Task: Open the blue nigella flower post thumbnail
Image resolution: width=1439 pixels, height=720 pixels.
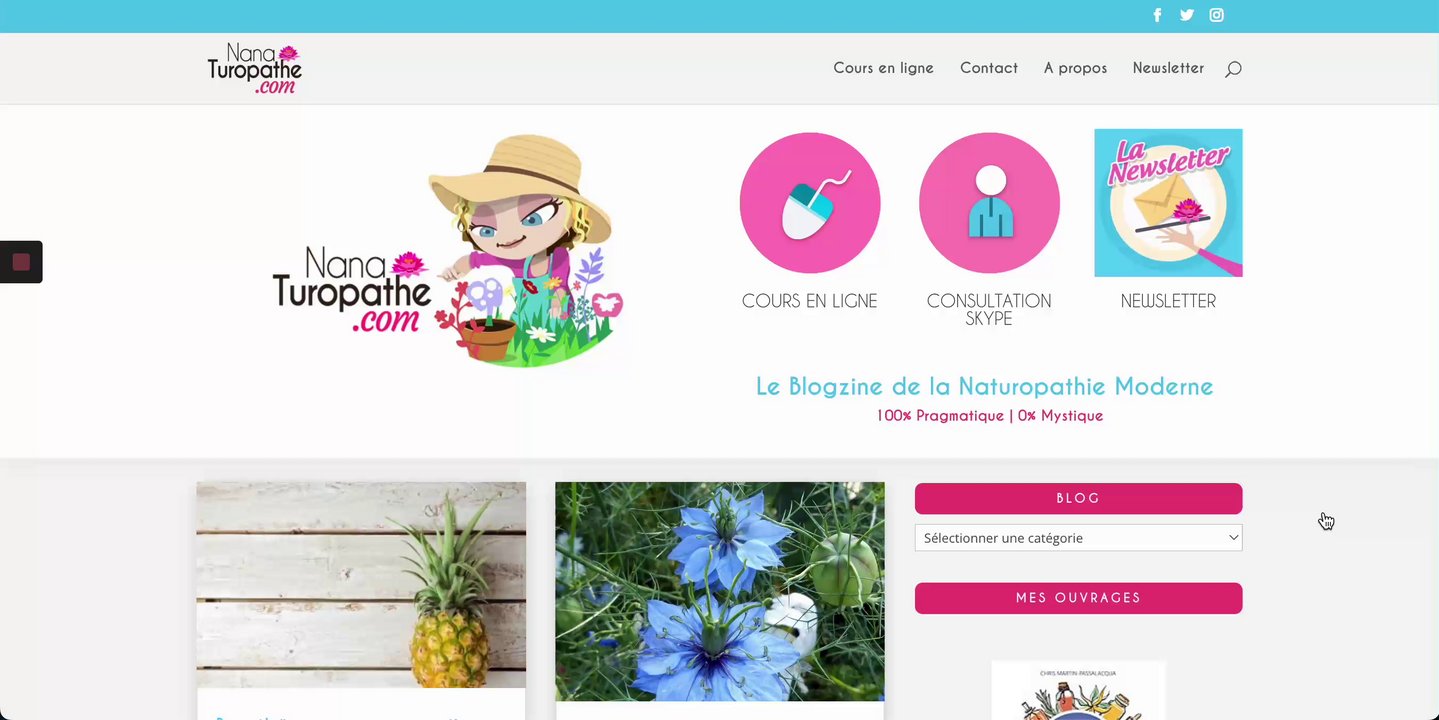Action: (x=720, y=591)
